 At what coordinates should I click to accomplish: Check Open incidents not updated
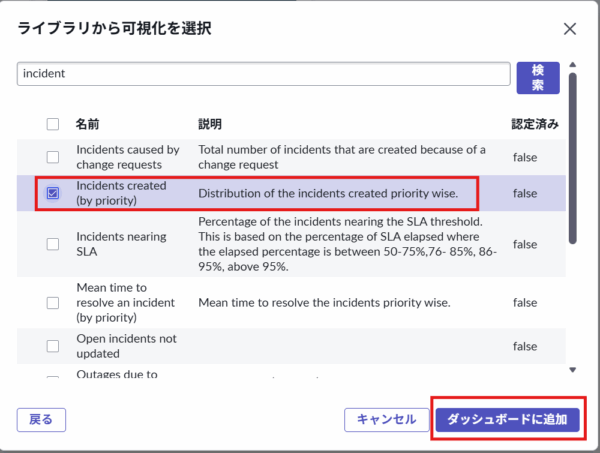pos(53,346)
